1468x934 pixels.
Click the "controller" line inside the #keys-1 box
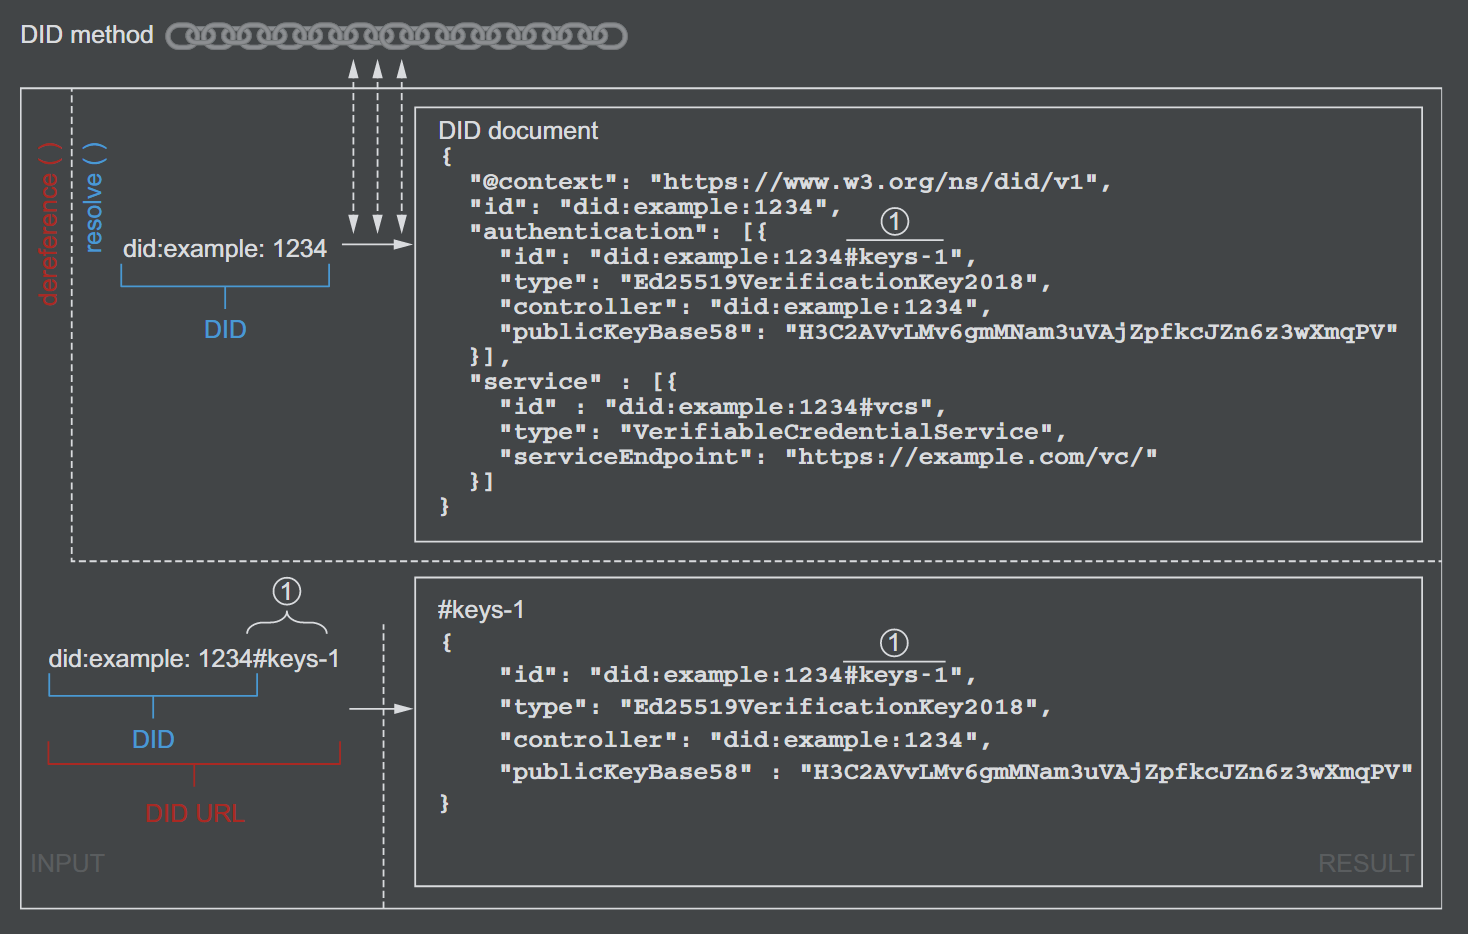tap(745, 739)
